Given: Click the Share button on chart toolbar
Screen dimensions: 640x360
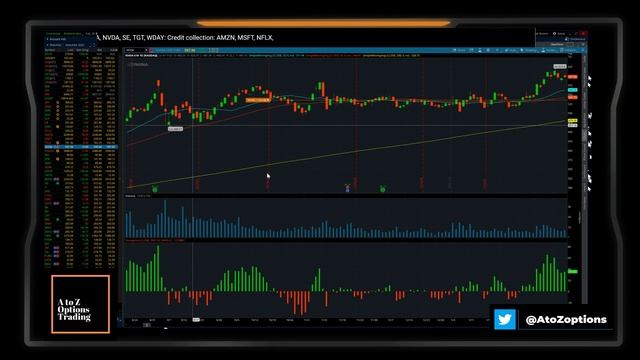Looking at the screenshot, I should tap(460, 50).
